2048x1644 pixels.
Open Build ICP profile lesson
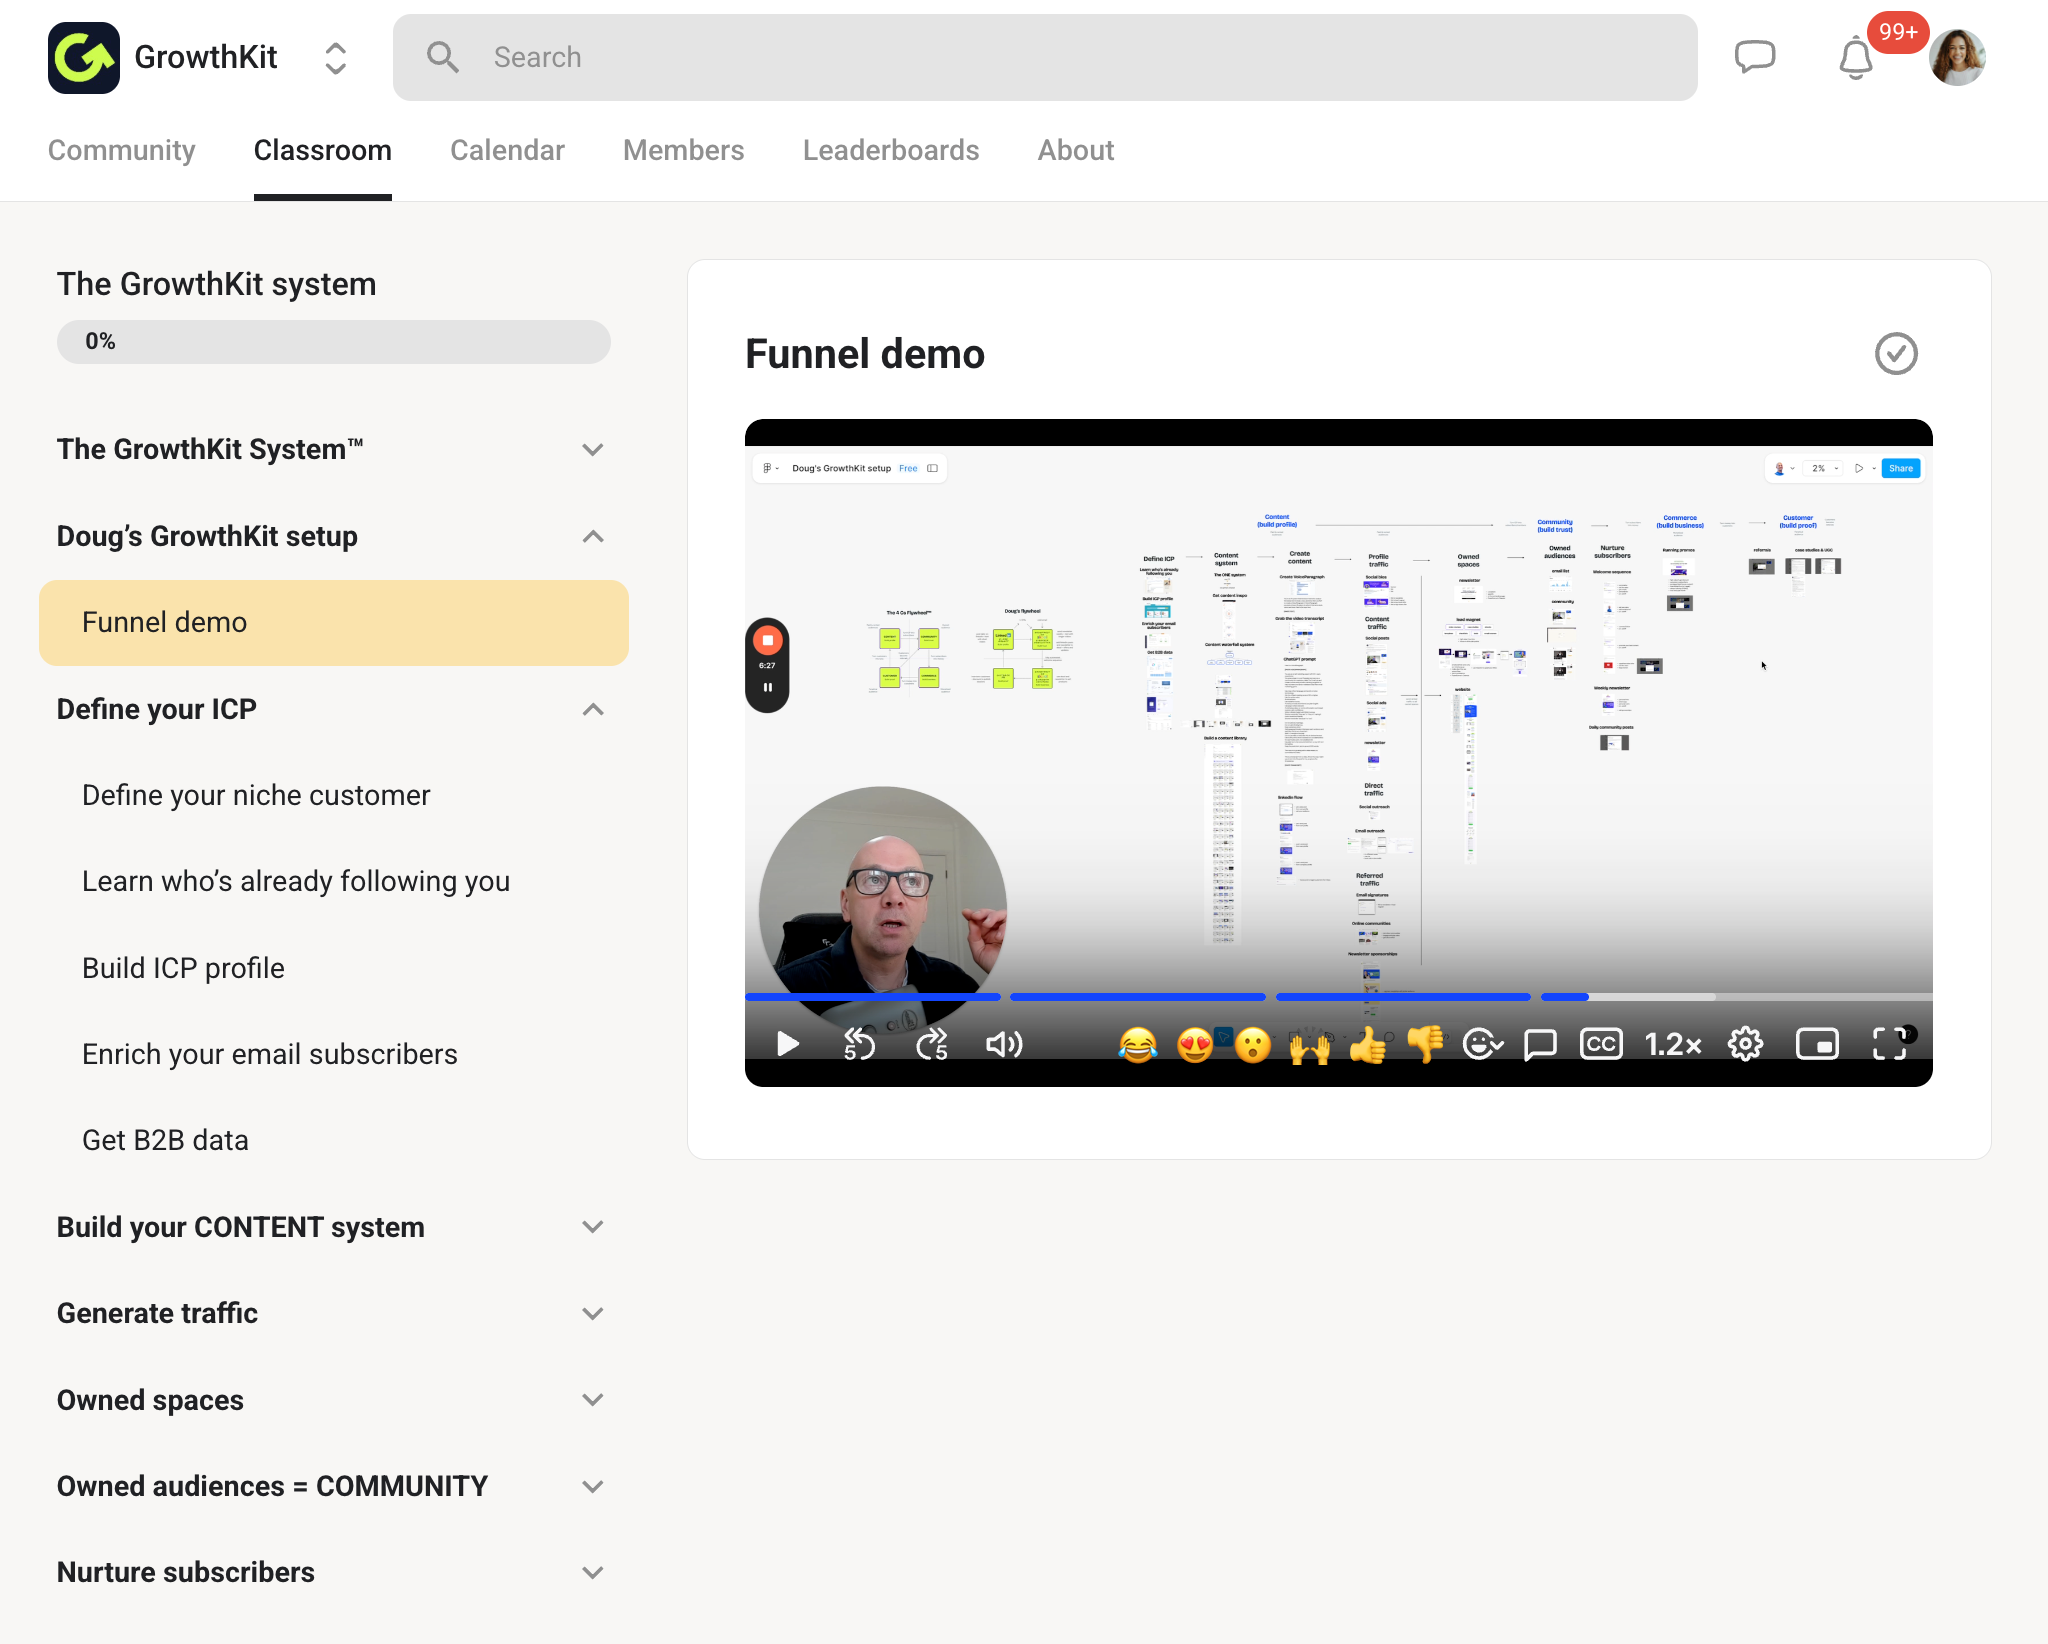[183, 968]
